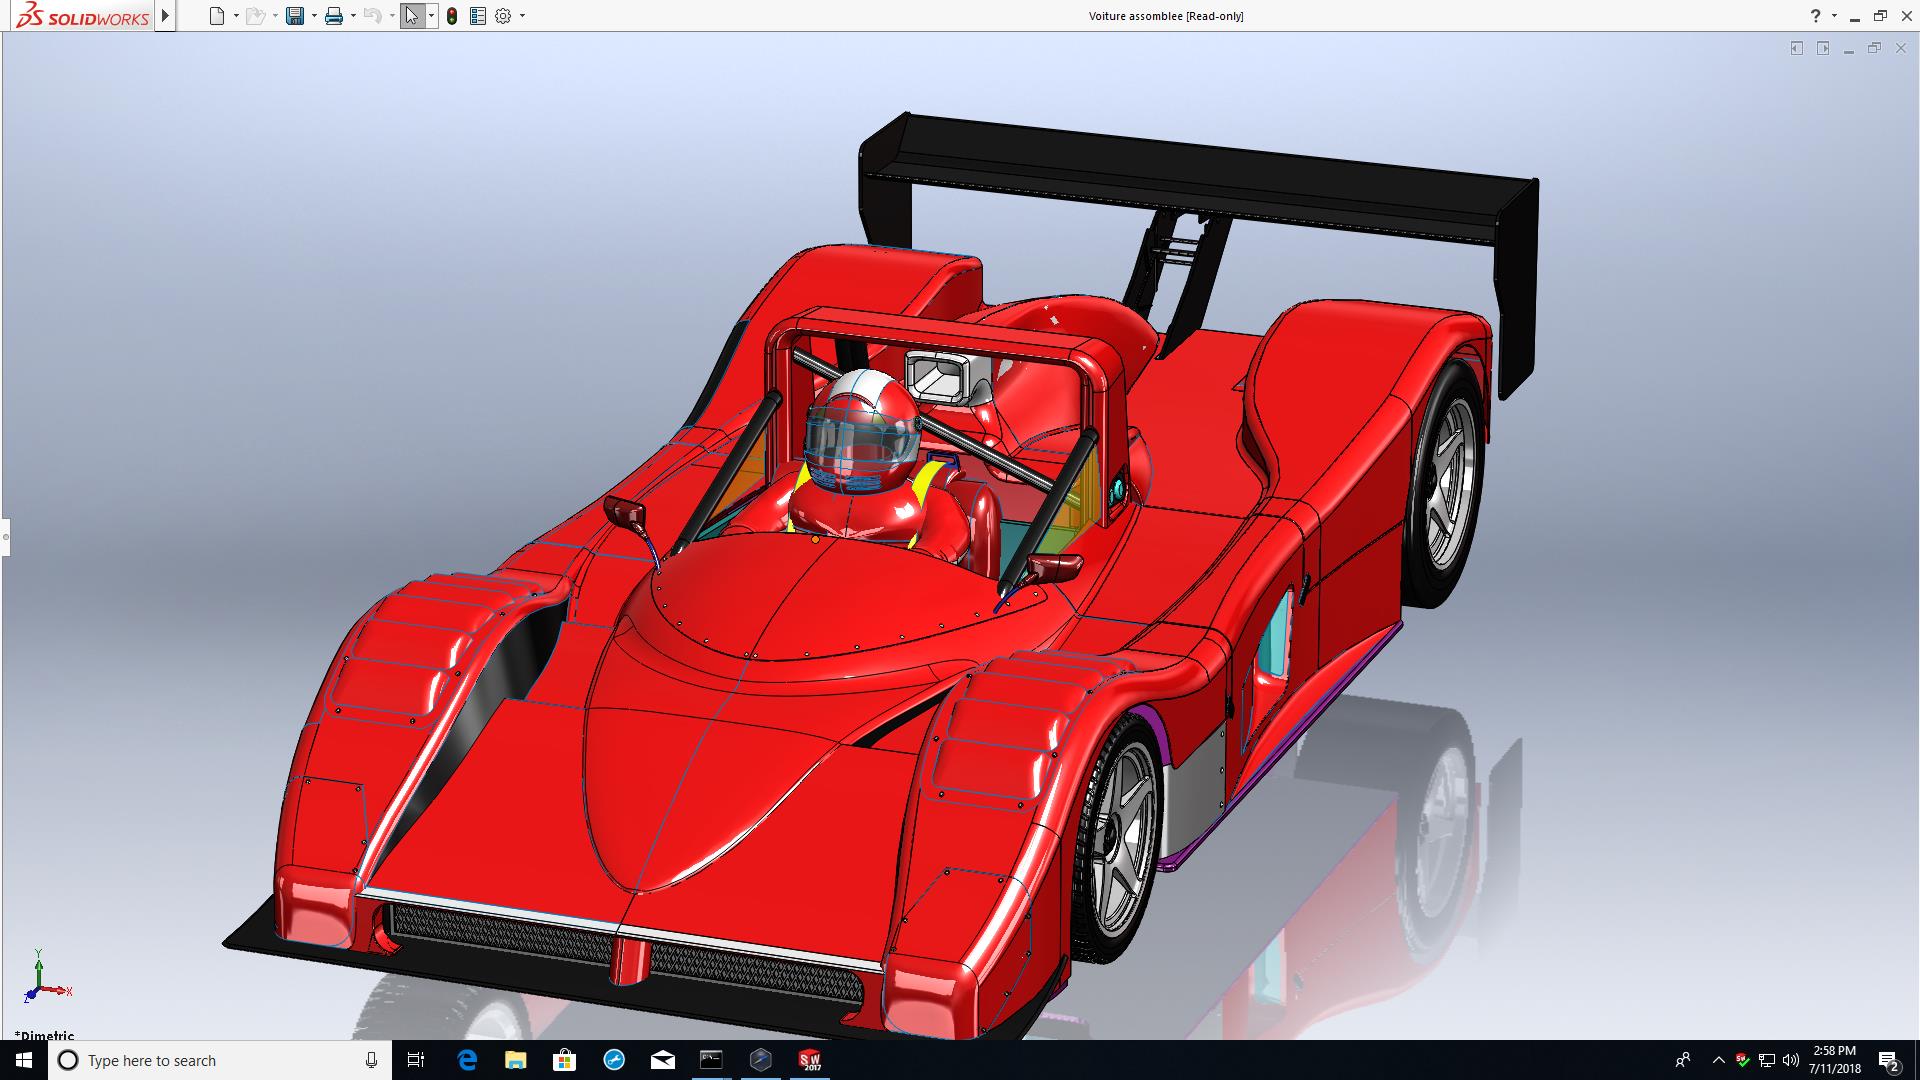Image resolution: width=1920 pixels, height=1080 pixels.
Task: Click the New document icon
Action: 217,16
